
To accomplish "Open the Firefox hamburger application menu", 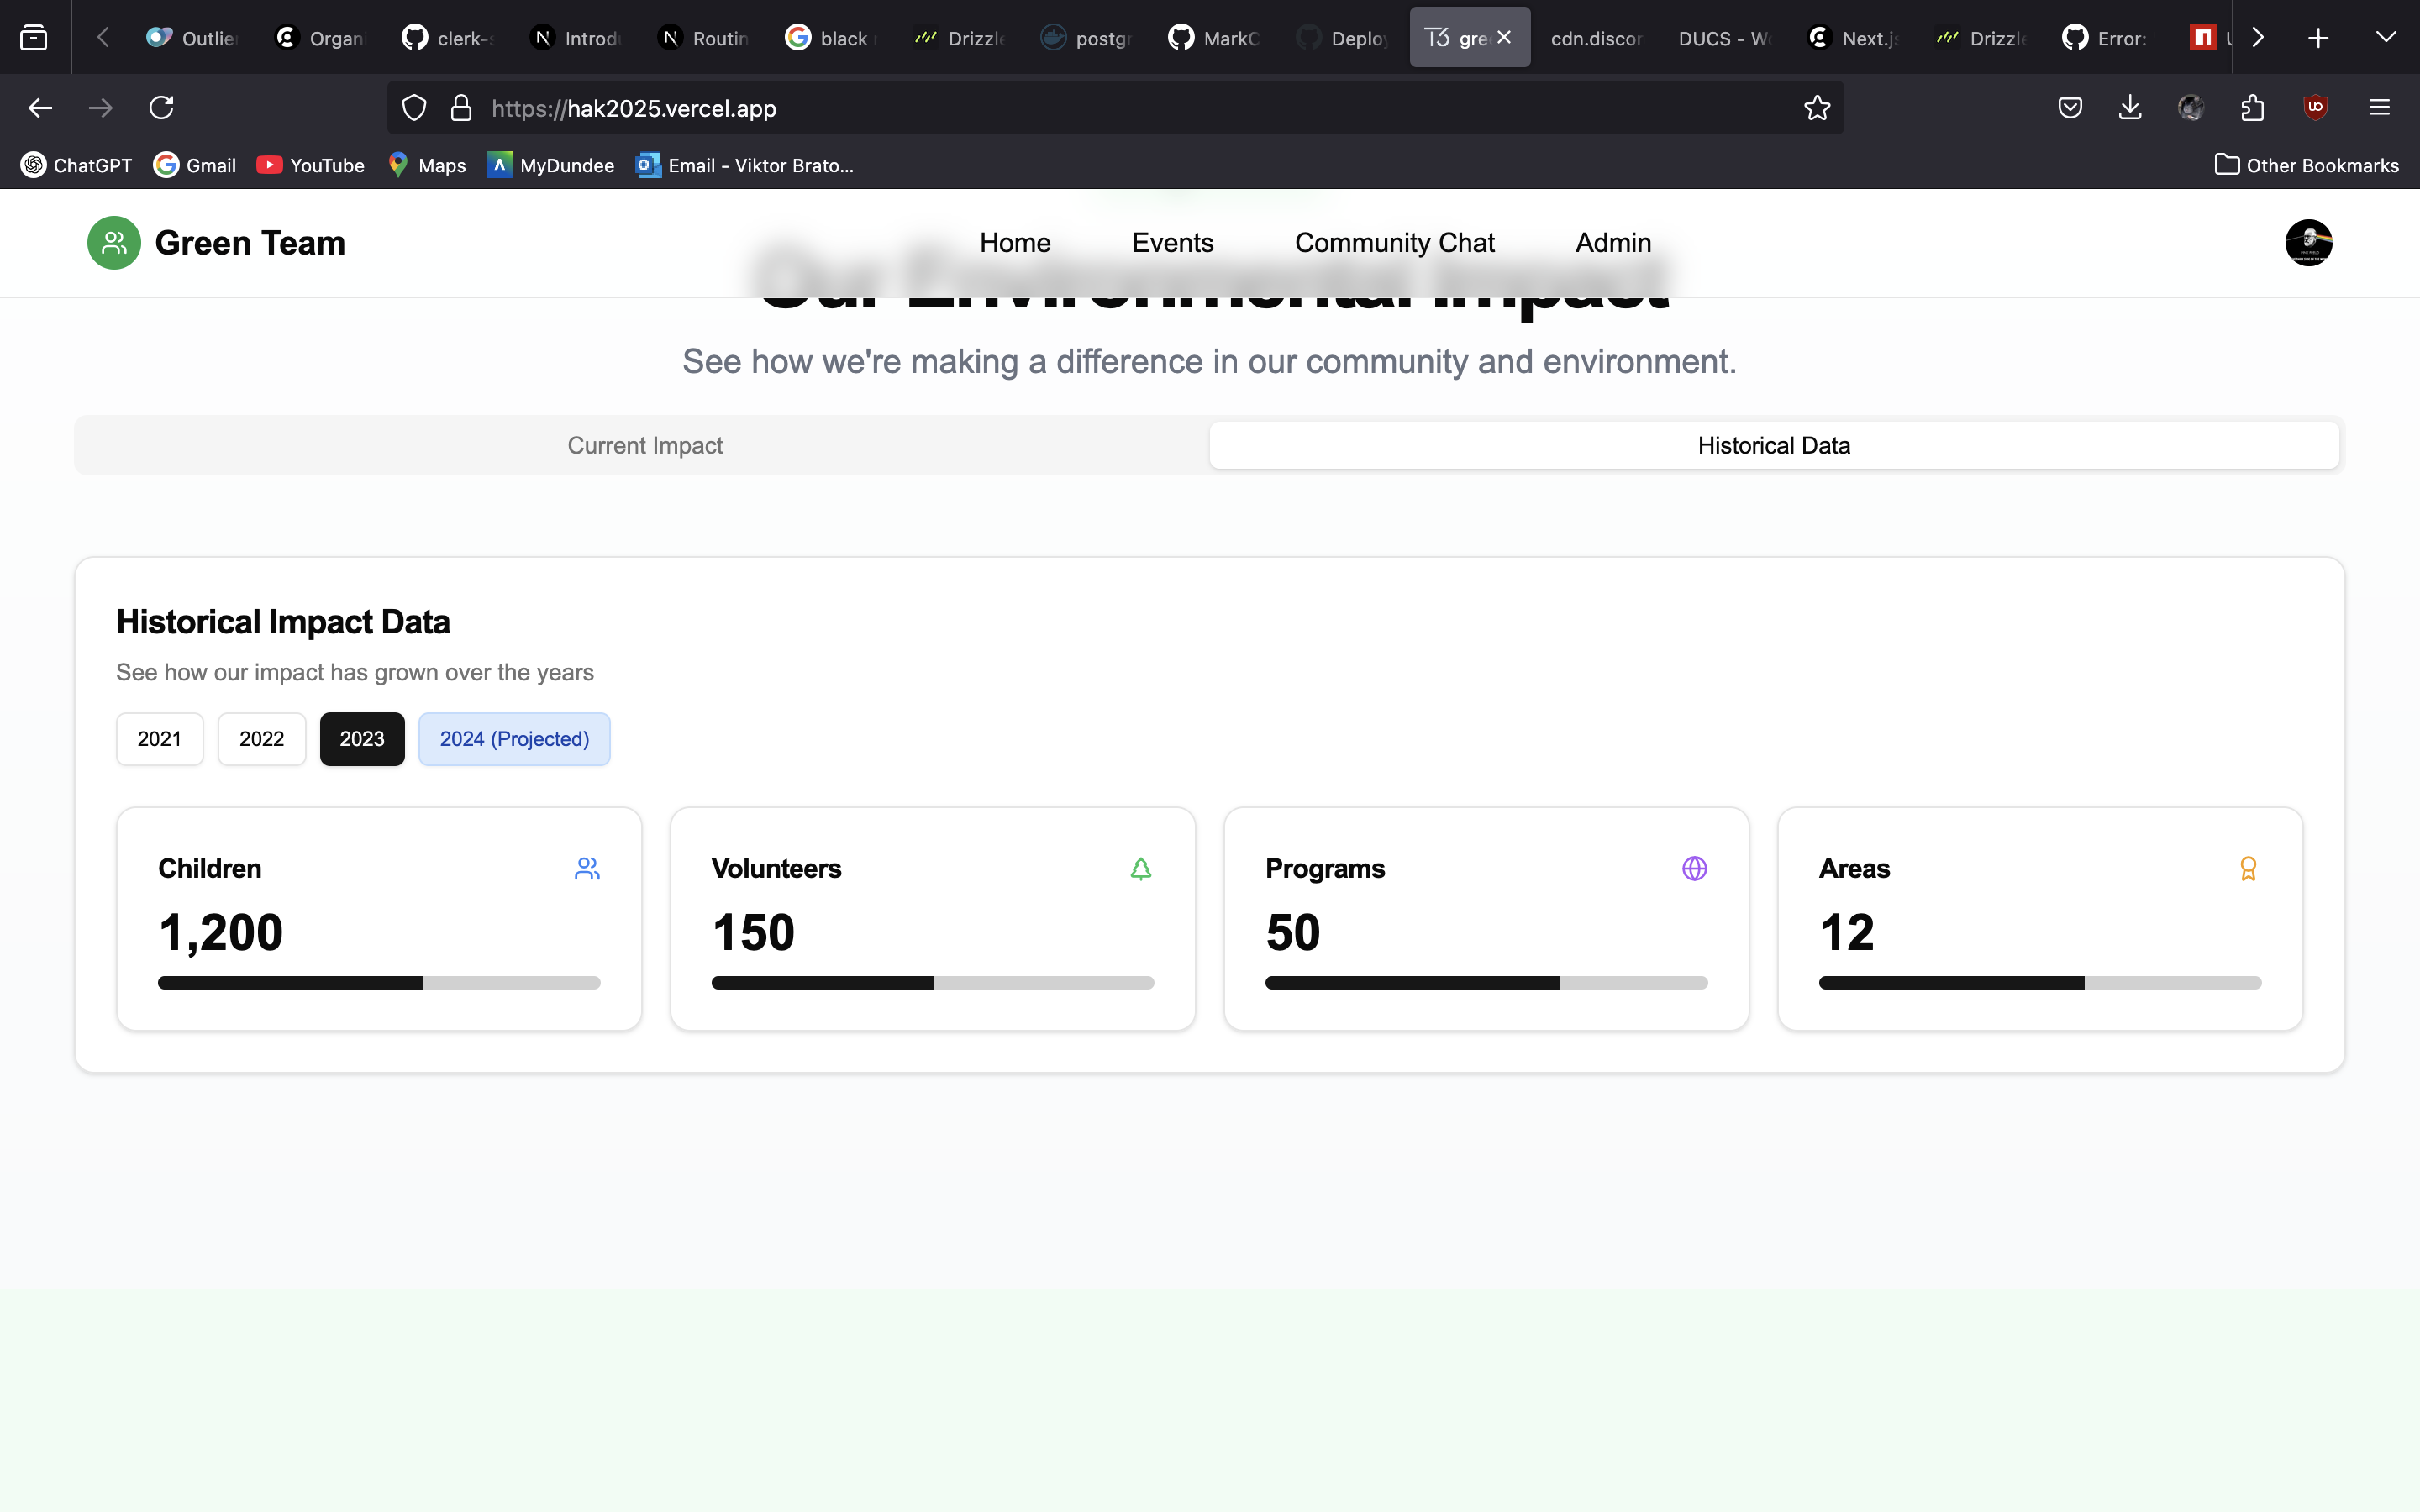I will coord(2379,108).
